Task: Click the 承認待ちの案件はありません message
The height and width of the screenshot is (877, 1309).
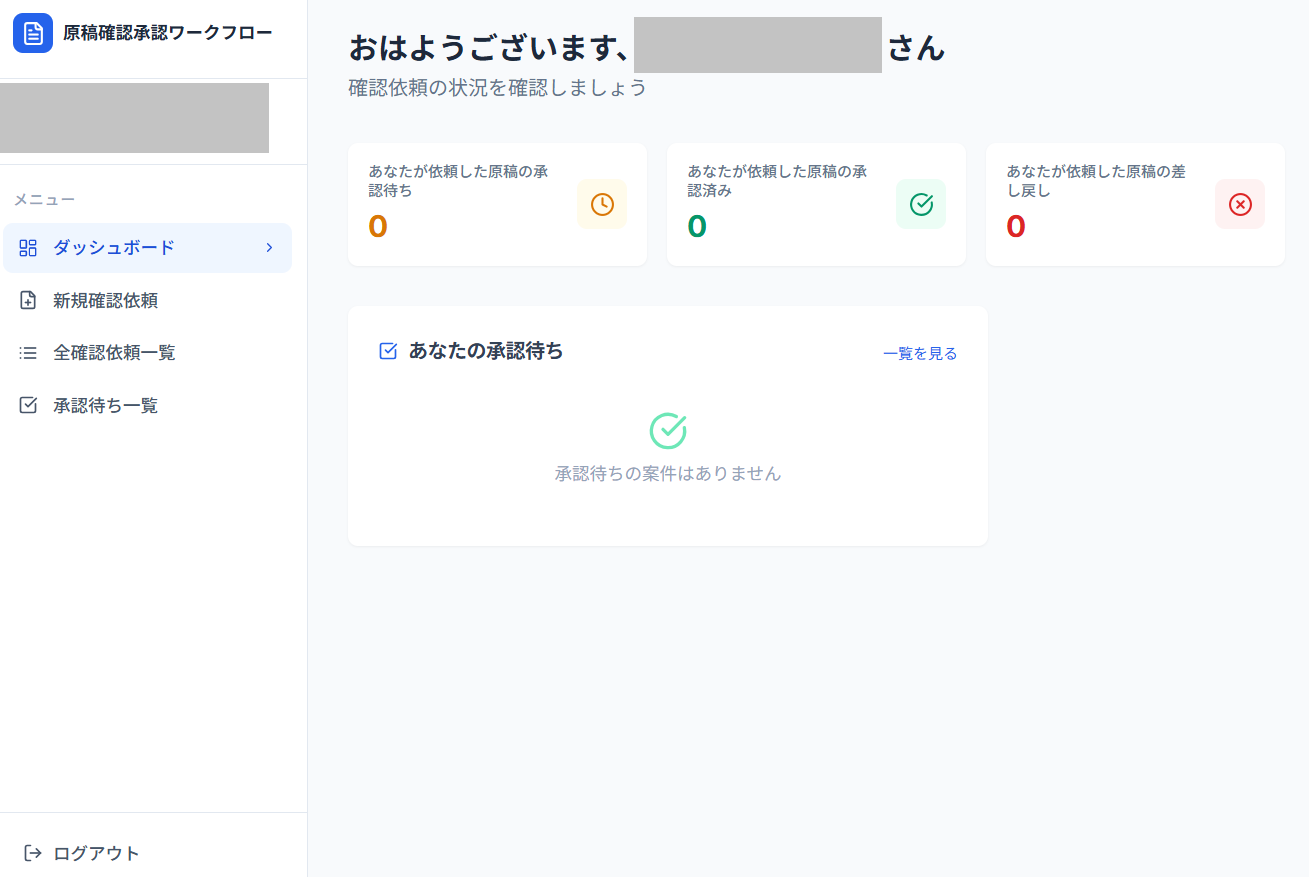Action: tap(668, 474)
